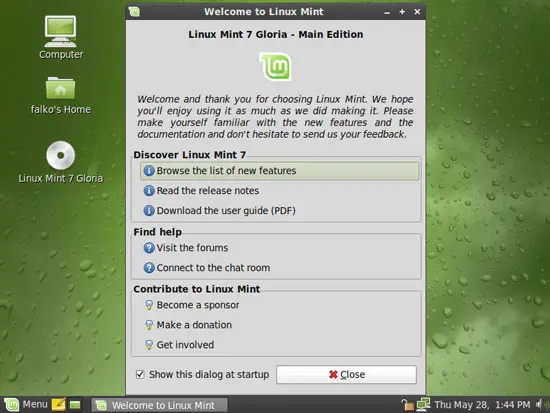This screenshot has width=550, height=413.
Task: Click lightbulb icon beside Make a donation
Action: click(x=149, y=325)
